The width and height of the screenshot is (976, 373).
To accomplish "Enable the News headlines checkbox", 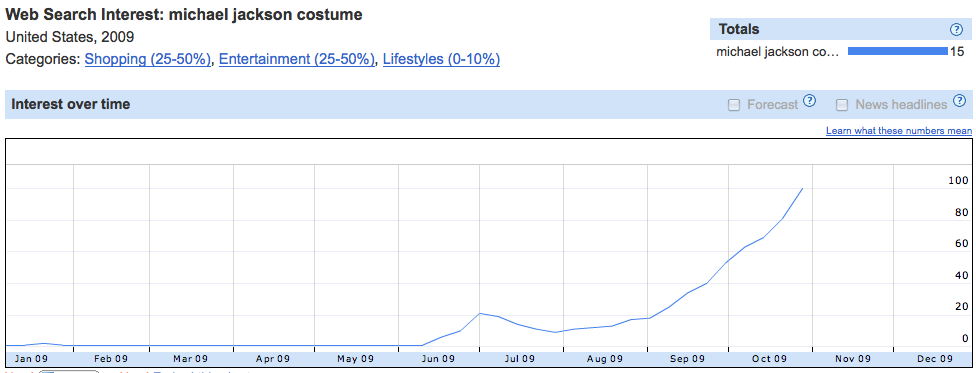I will [842, 105].
